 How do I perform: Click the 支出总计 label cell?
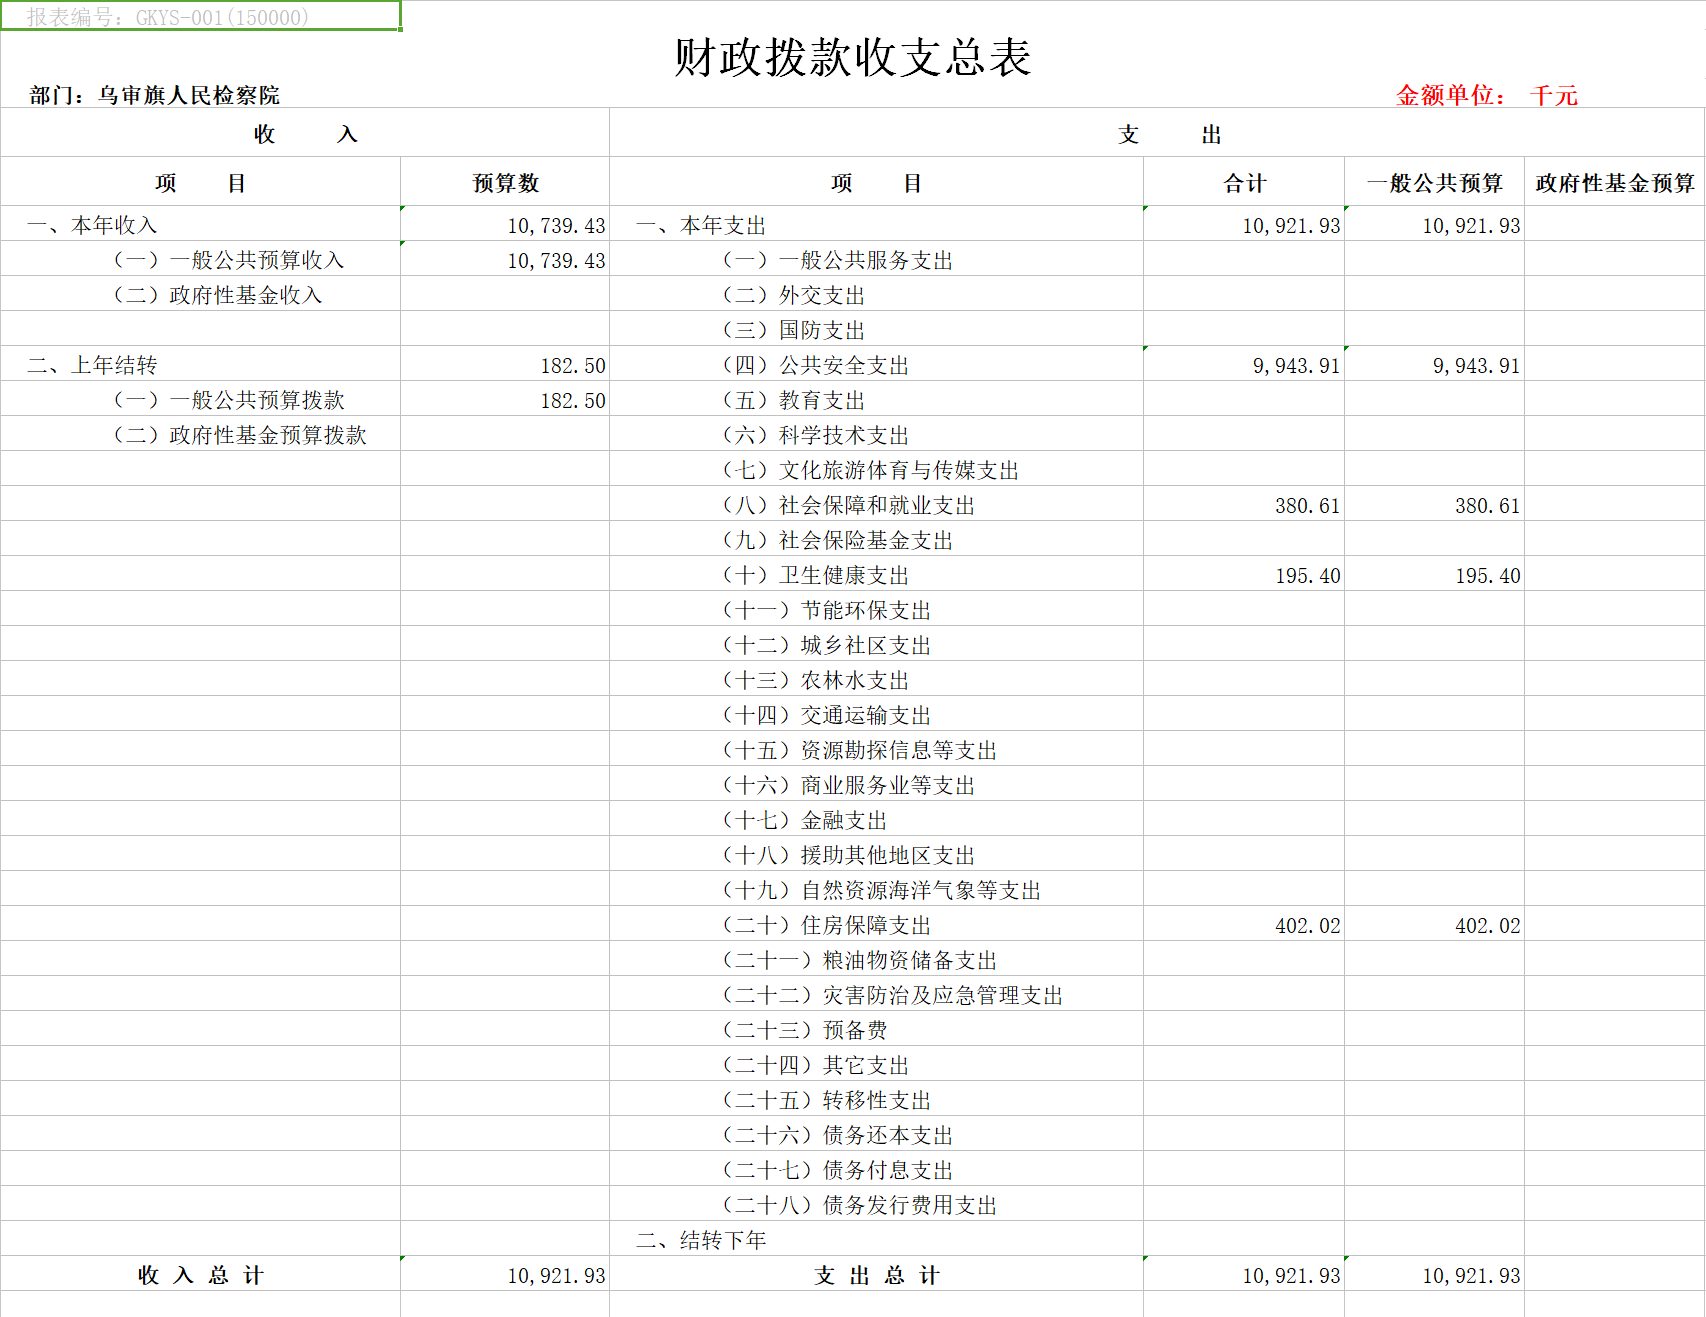(x=876, y=1275)
